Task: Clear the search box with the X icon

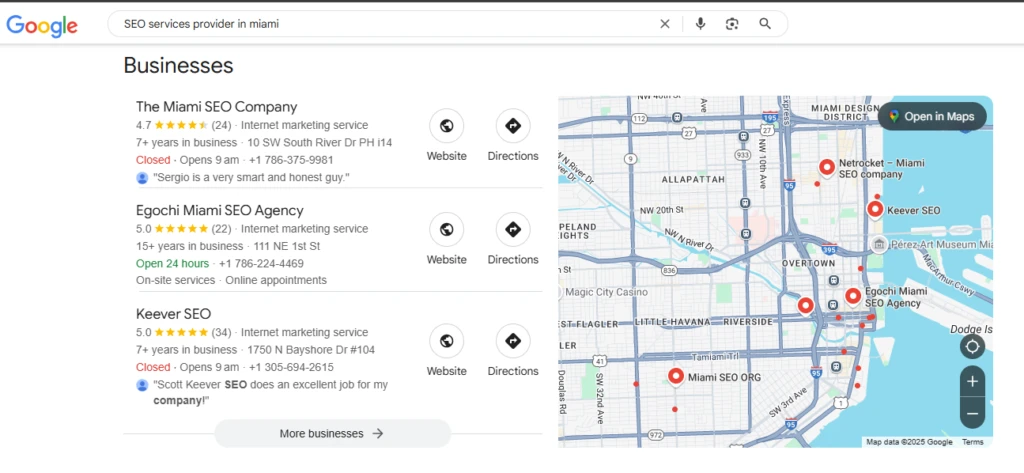Action: (665, 24)
